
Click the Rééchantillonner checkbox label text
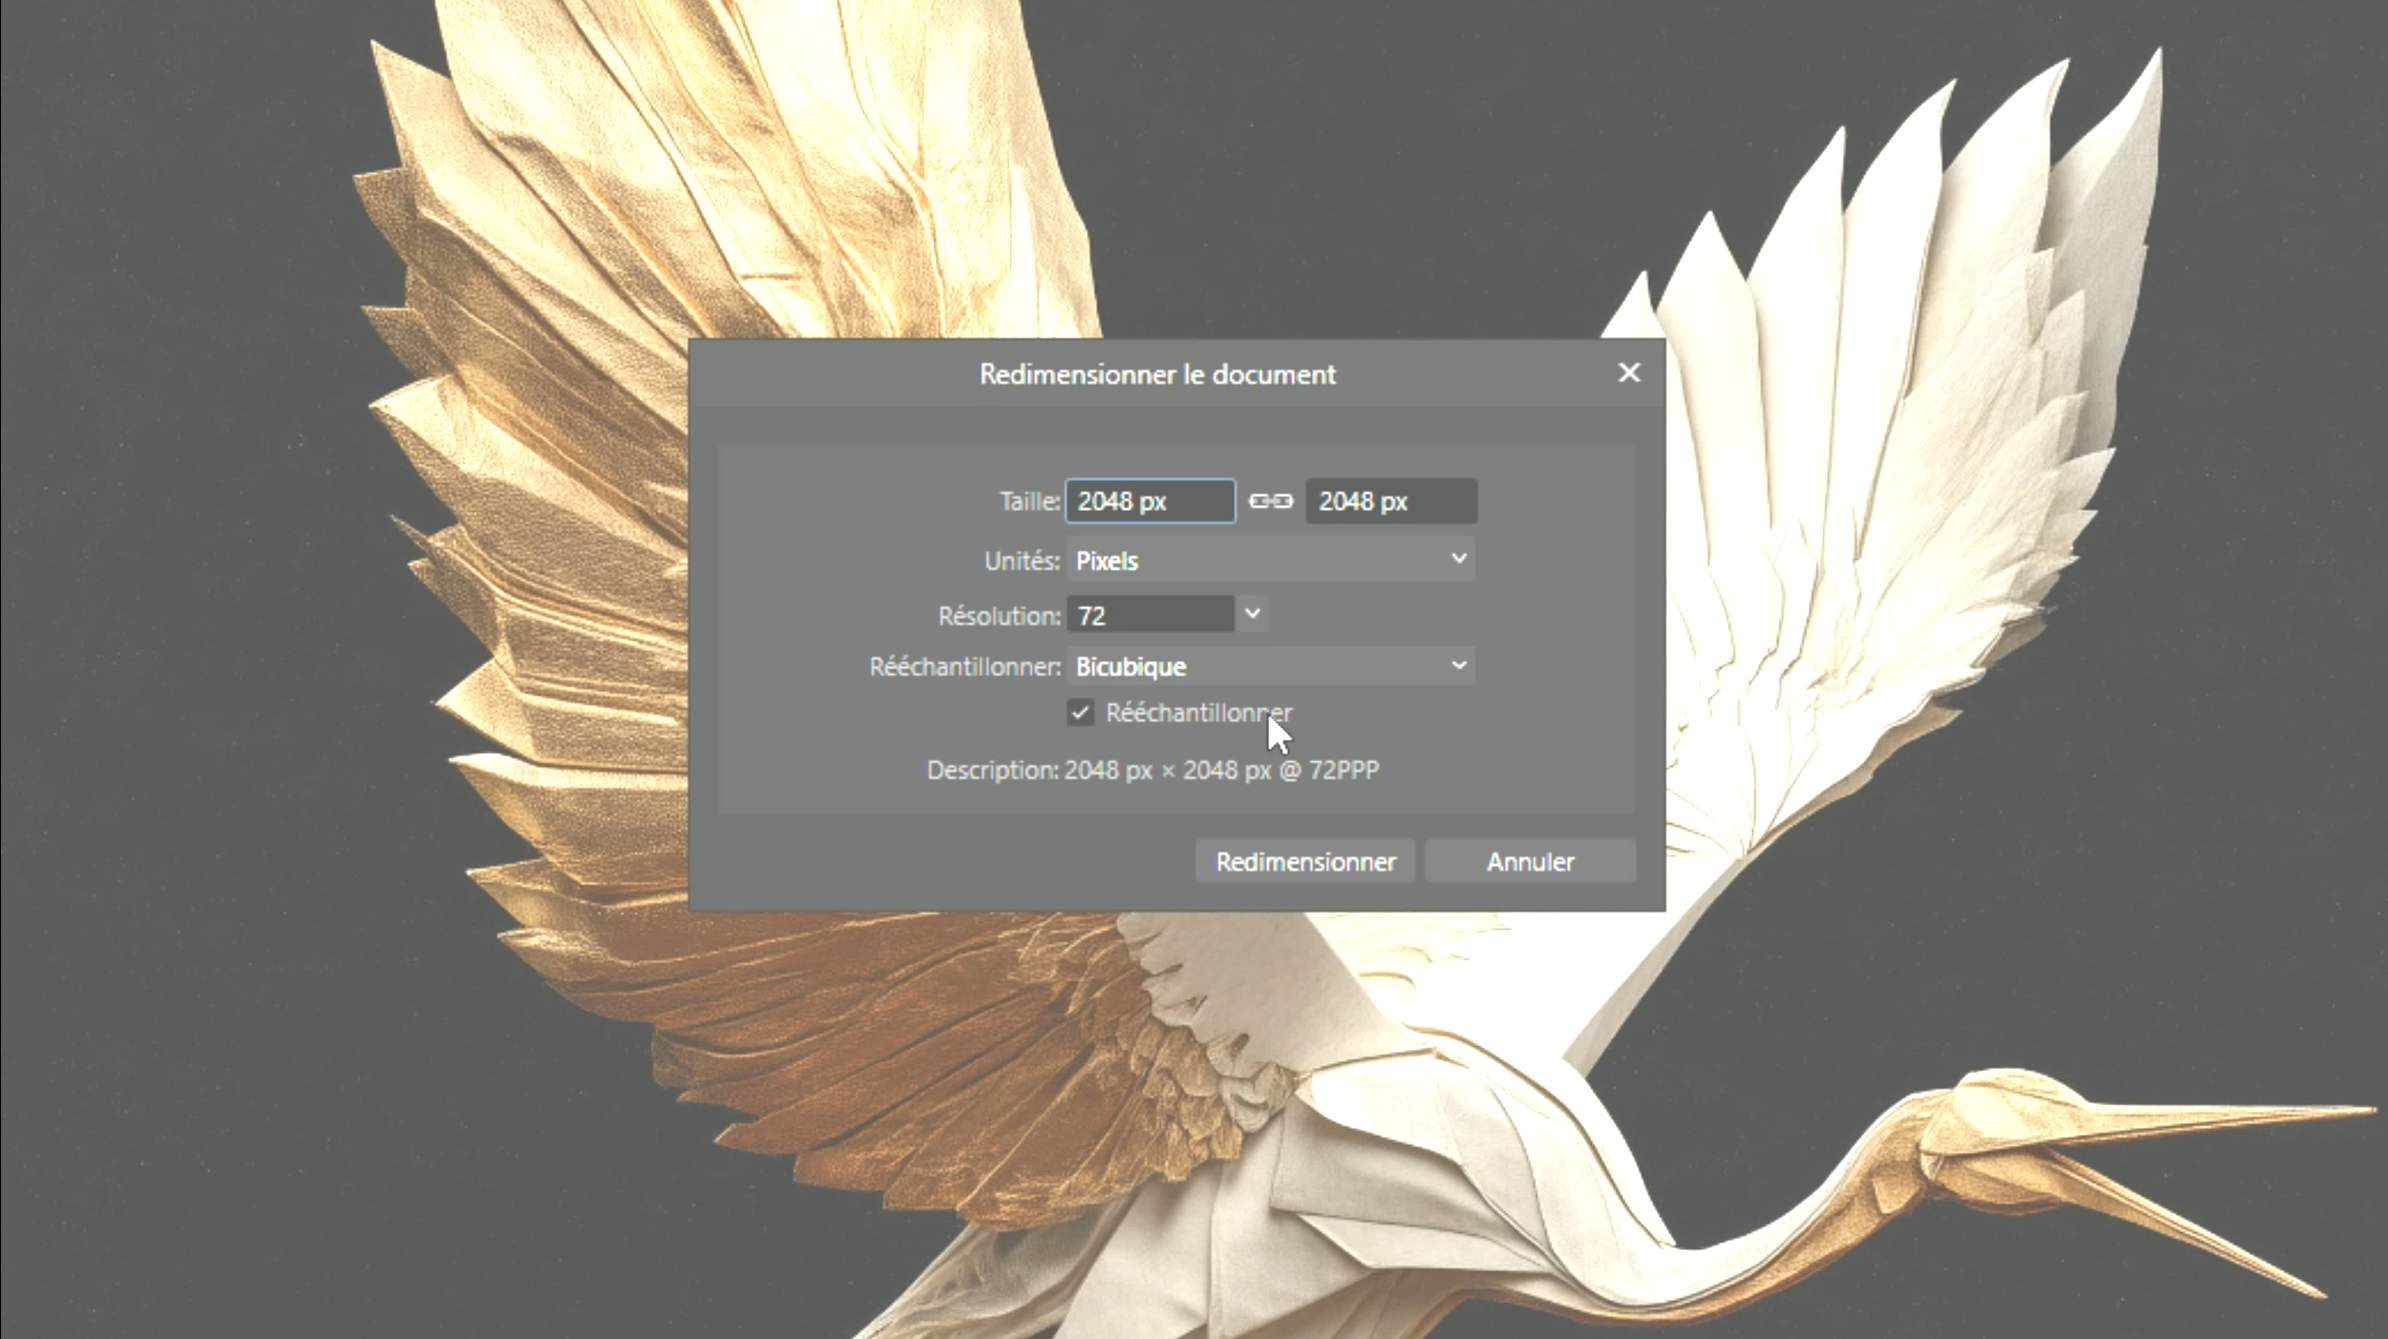pyautogui.click(x=1198, y=713)
